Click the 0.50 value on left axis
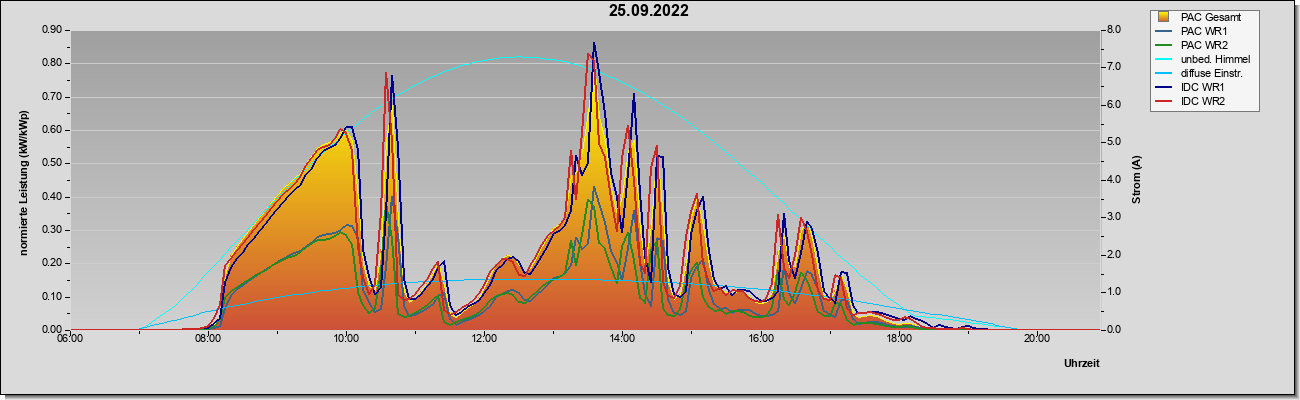The height and width of the screenshot is (400, 1300). click(52, 163)
